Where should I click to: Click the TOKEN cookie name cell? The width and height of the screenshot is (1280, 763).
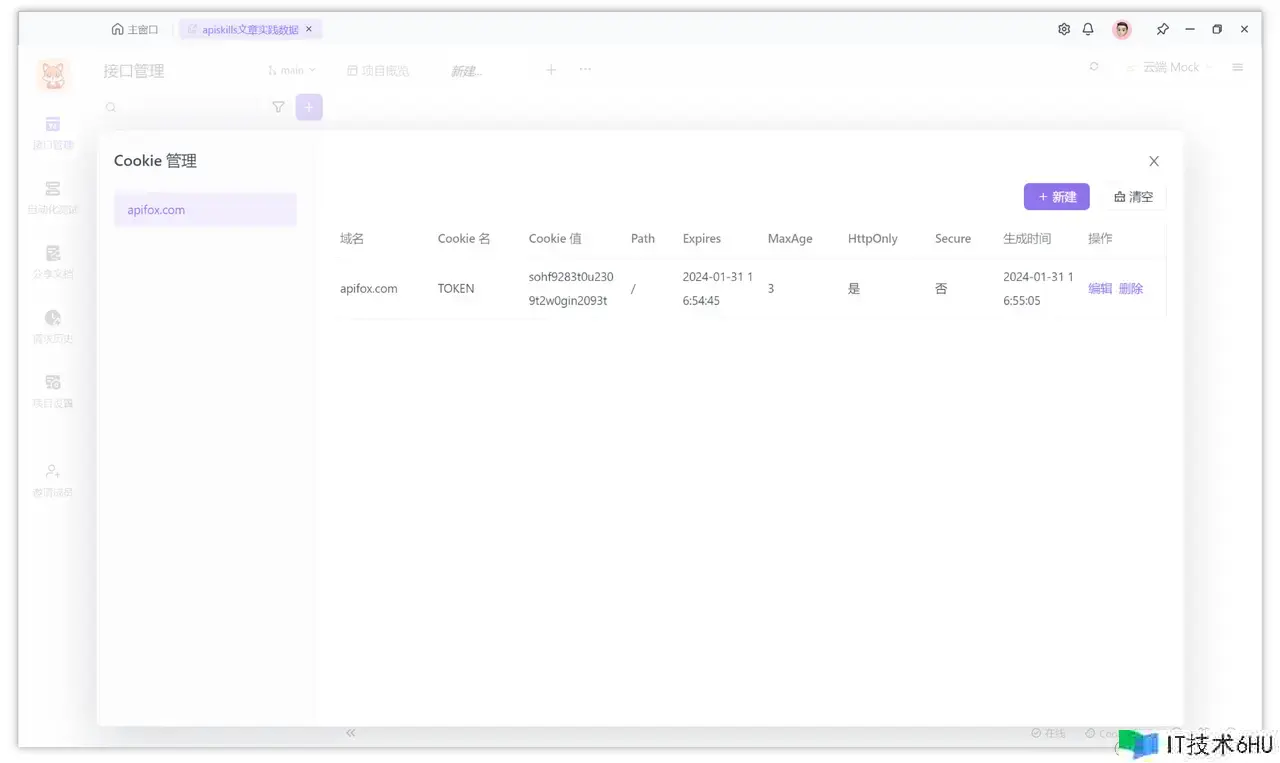pos(456,289)
